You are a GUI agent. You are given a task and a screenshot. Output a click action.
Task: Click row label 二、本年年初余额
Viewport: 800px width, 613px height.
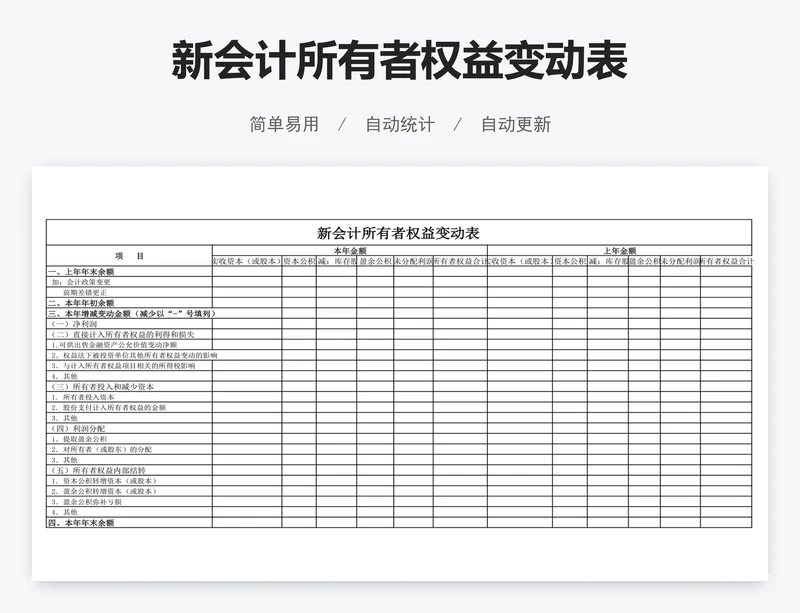tap(81, 303)
